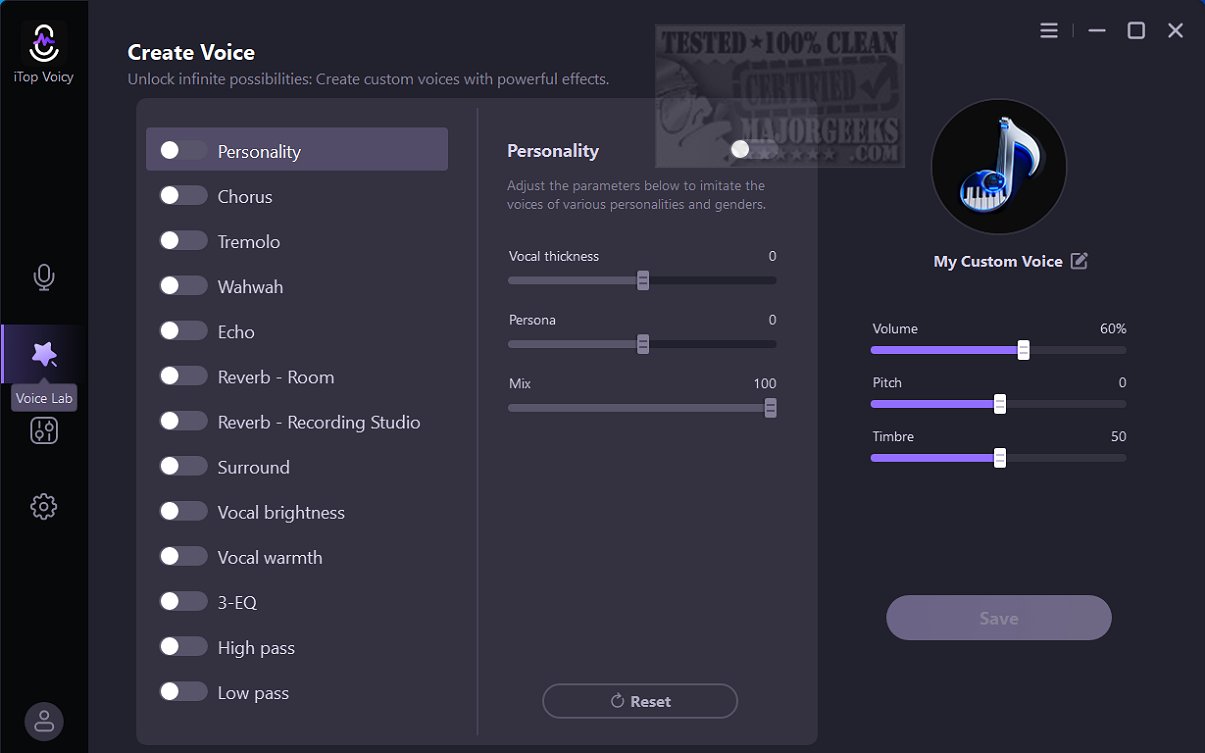Enable the Low pass filter toggle
This screenshot has height=753, width=1205.
click(x=183, y=692)
